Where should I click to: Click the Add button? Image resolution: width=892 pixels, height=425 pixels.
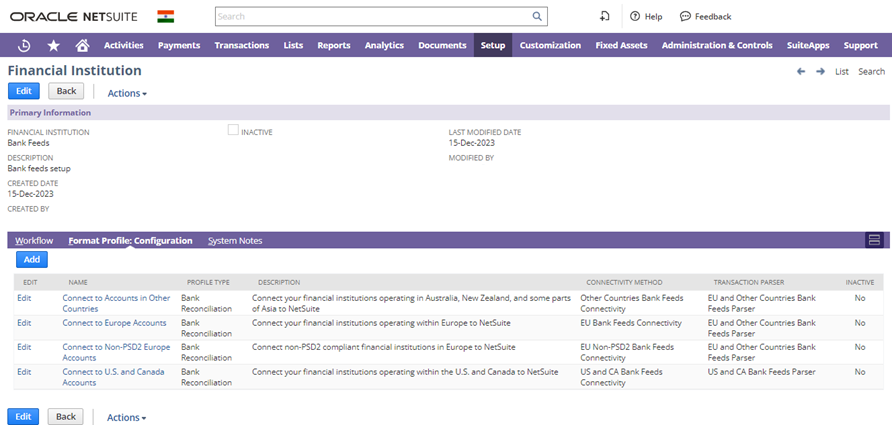32,259
